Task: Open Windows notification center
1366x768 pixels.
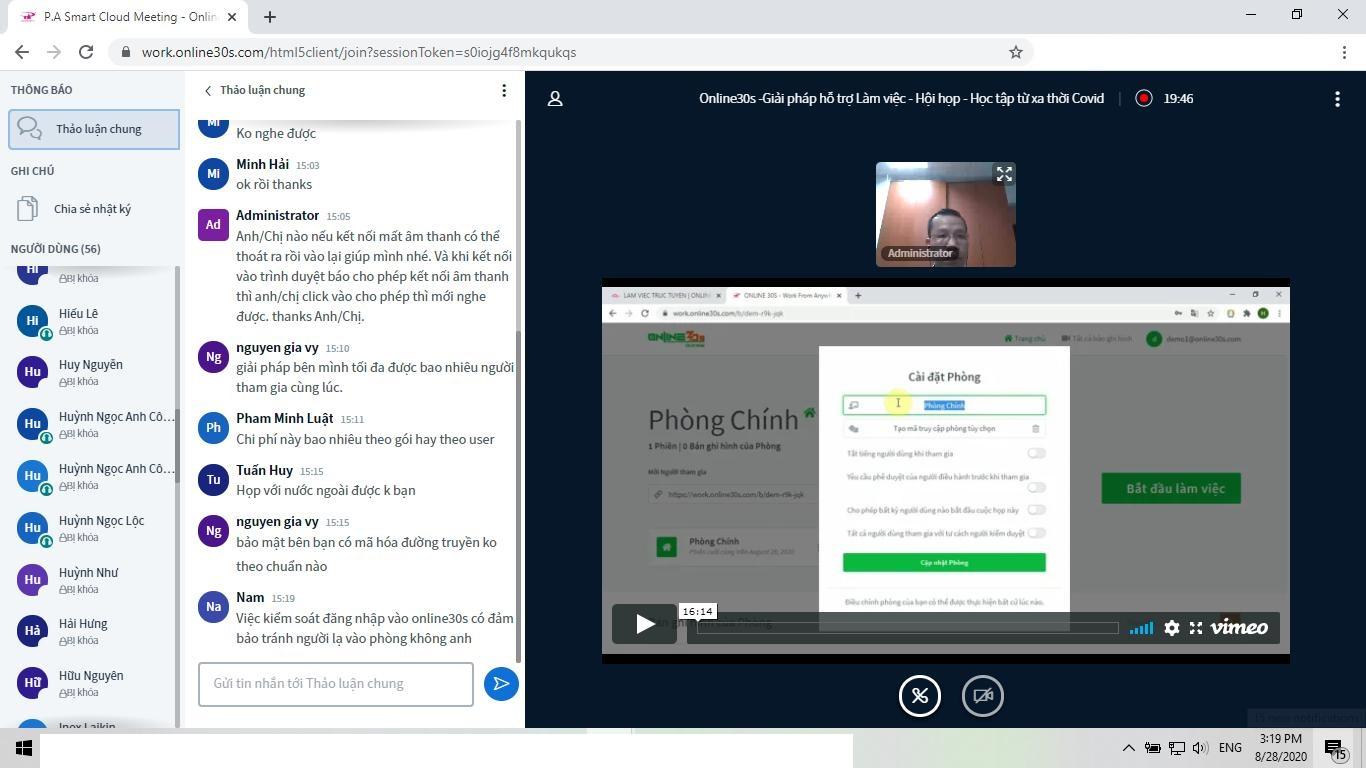Action: coord(1337,748)
